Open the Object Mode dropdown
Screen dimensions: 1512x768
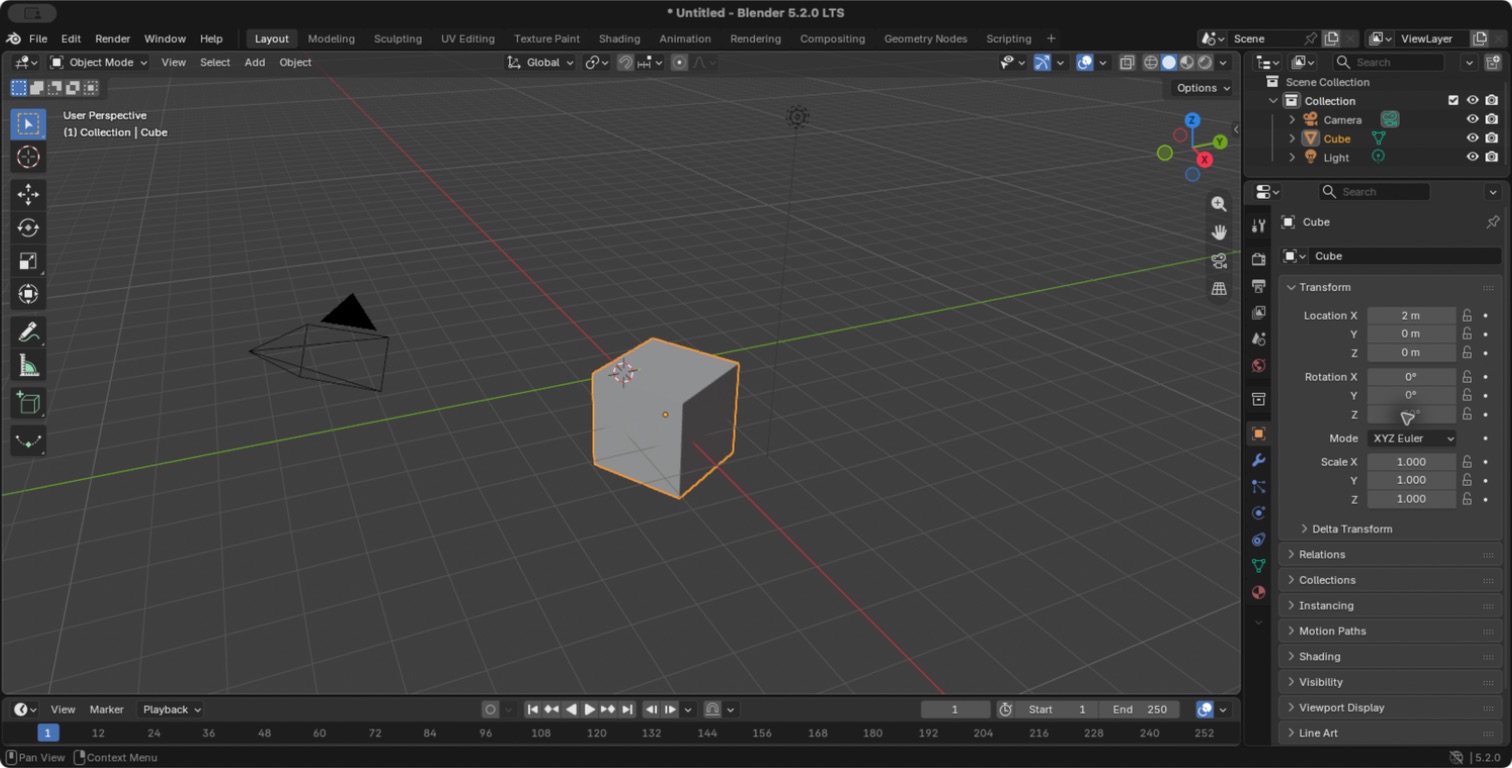pos(98,62)
